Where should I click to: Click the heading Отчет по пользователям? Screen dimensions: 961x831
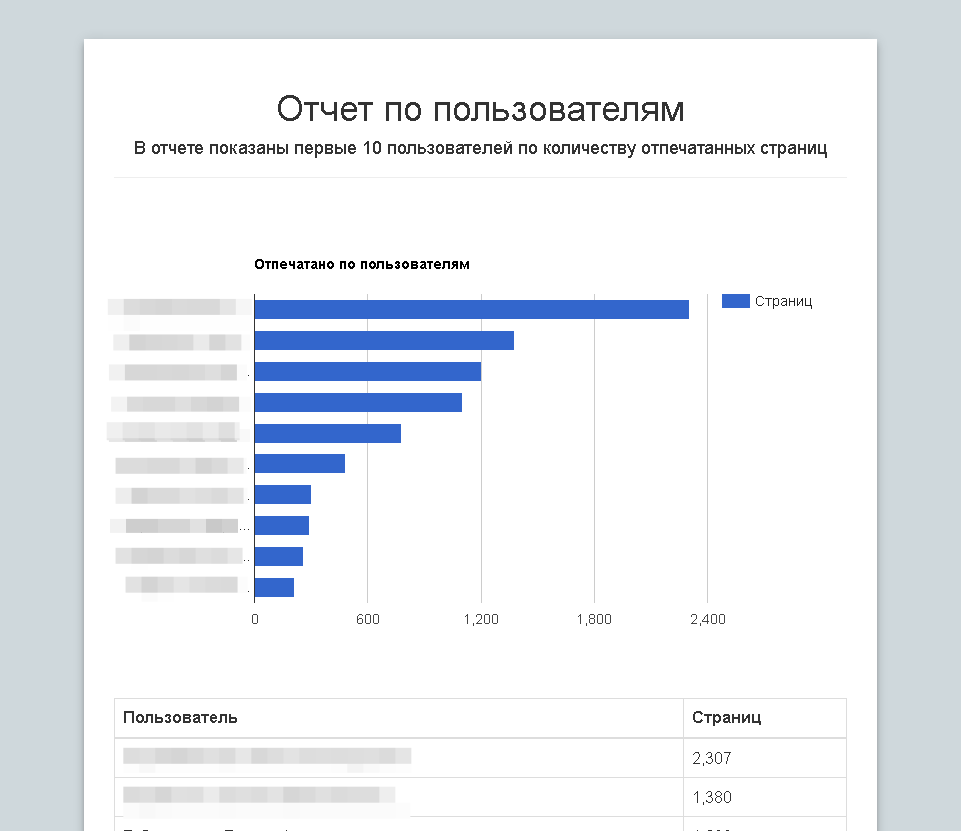pyautogui.click(x=480, y=109)
